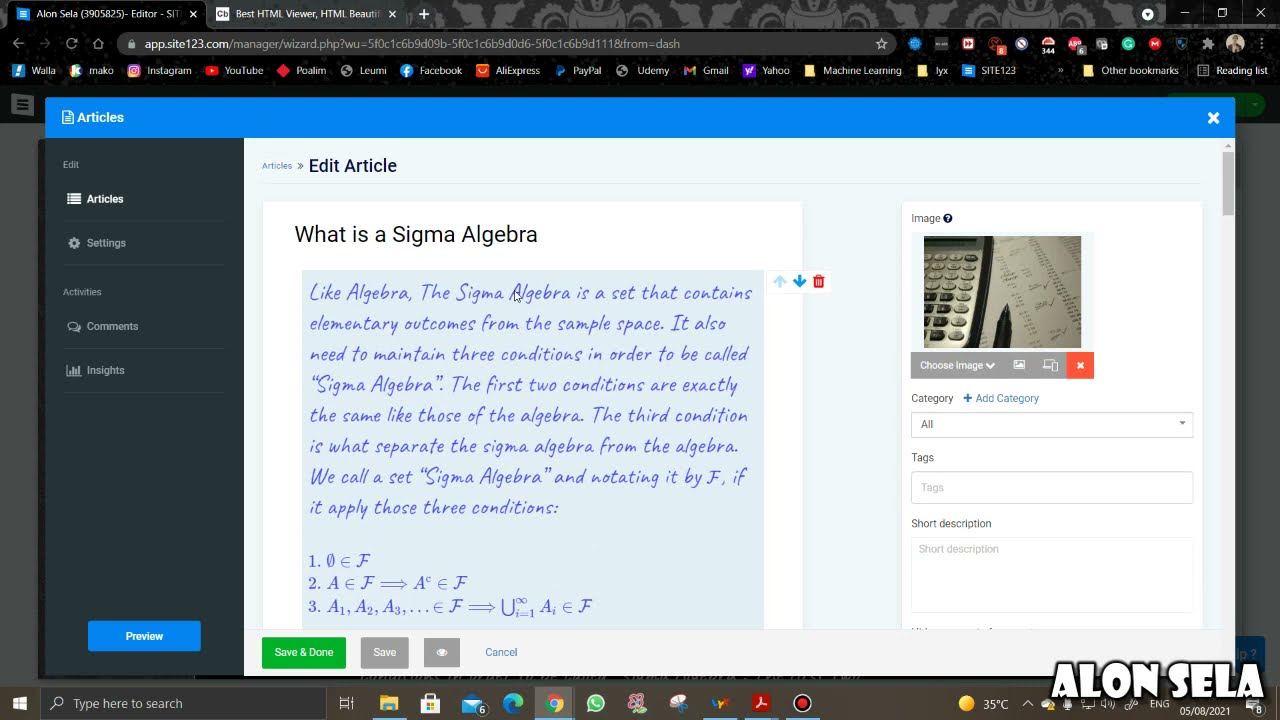The height and width of the screenshot is (720, 1280).
Task: Click the article title What is a Sigma Algebra
Action: (416, 234)
